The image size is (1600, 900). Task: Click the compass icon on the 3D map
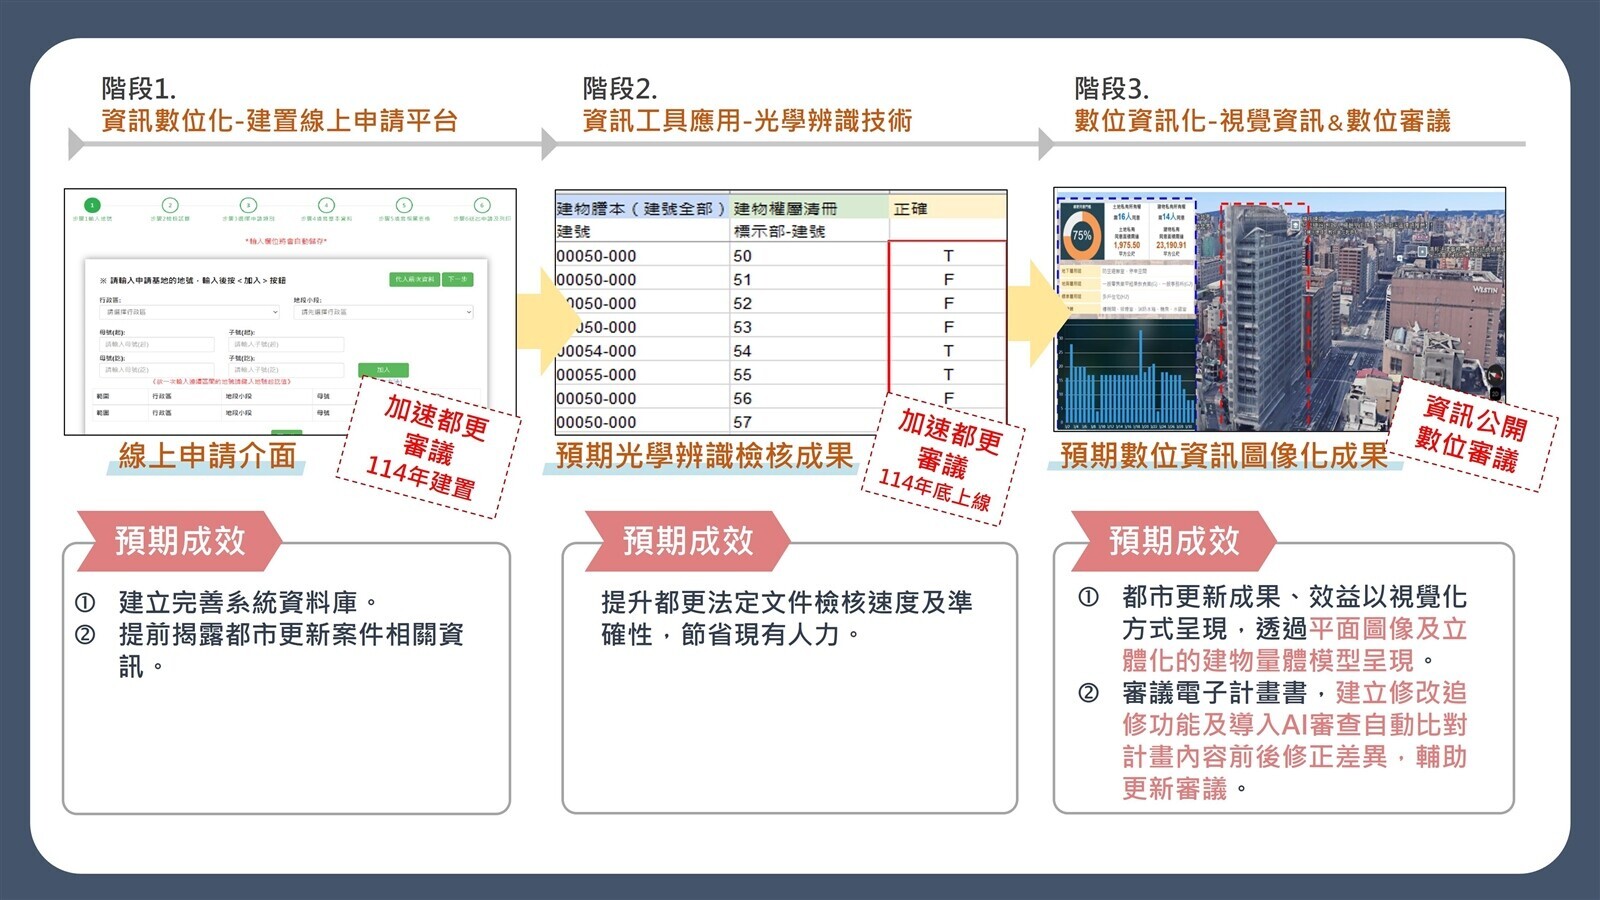[x=1494, y=374]
